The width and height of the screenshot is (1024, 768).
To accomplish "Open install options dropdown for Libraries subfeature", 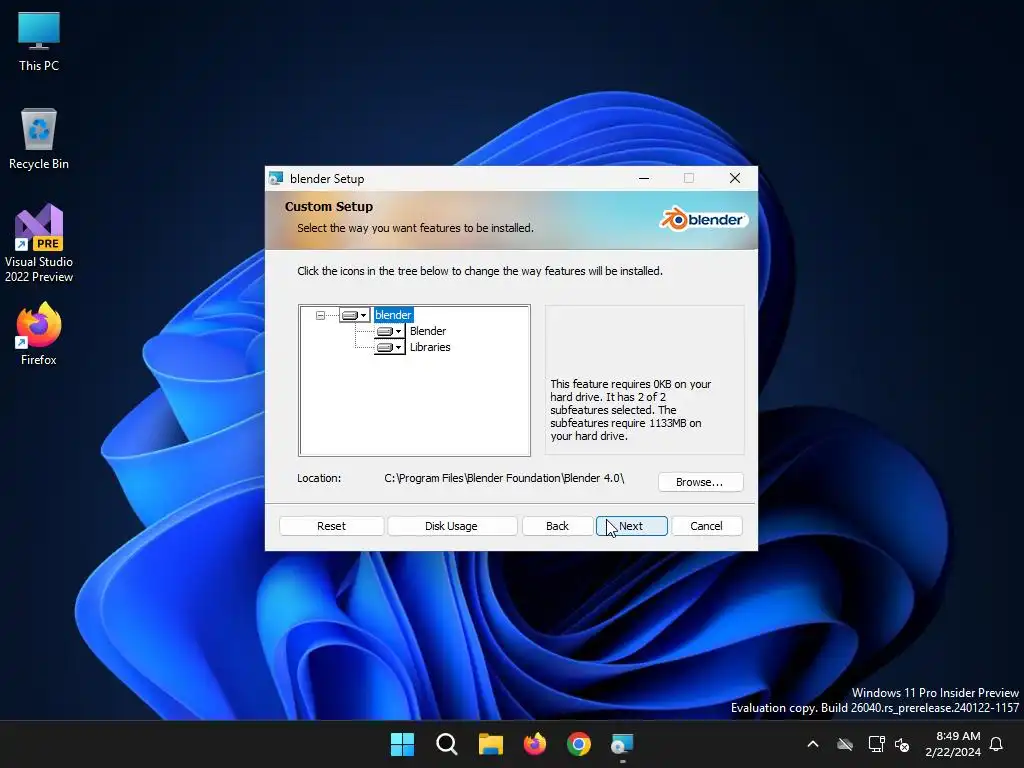I will 390,347.
